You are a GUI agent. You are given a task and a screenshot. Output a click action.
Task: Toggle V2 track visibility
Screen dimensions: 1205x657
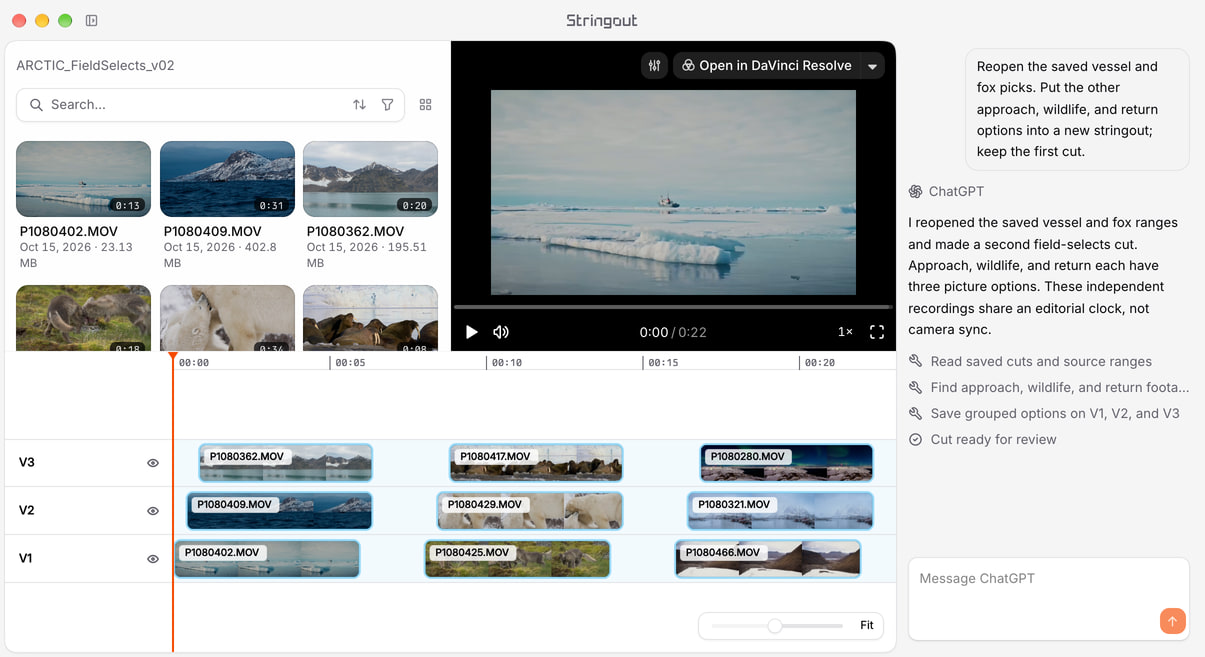click(x=153, y=511)
